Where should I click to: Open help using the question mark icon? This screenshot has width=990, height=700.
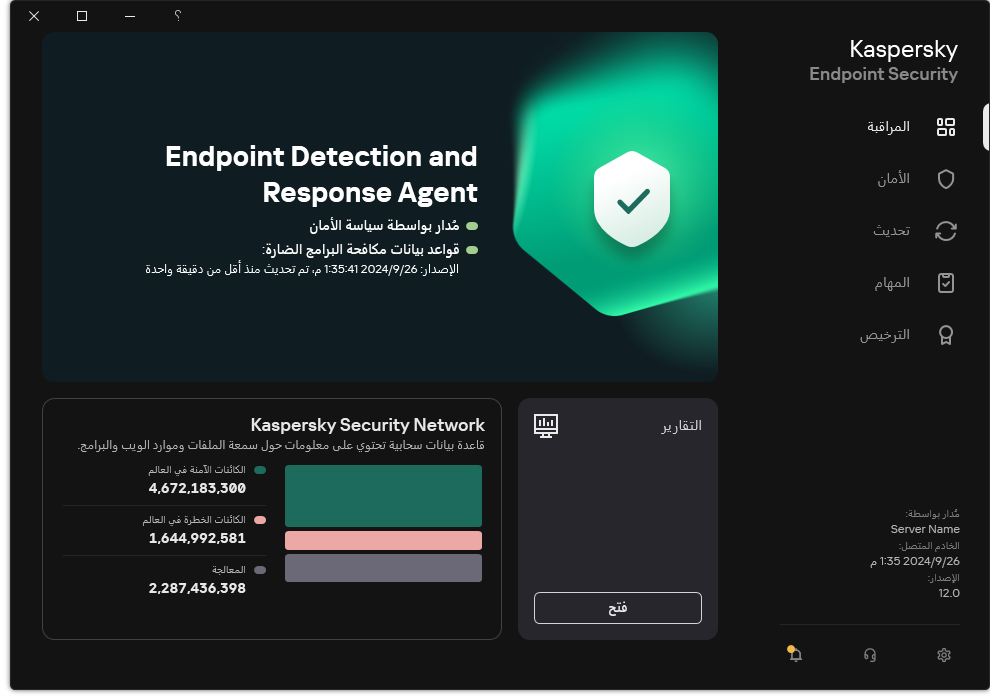177,16
